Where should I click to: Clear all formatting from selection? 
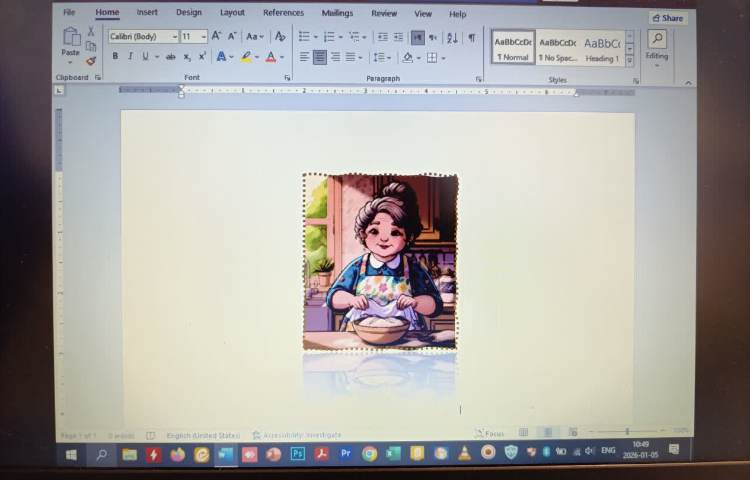[280, 37]
